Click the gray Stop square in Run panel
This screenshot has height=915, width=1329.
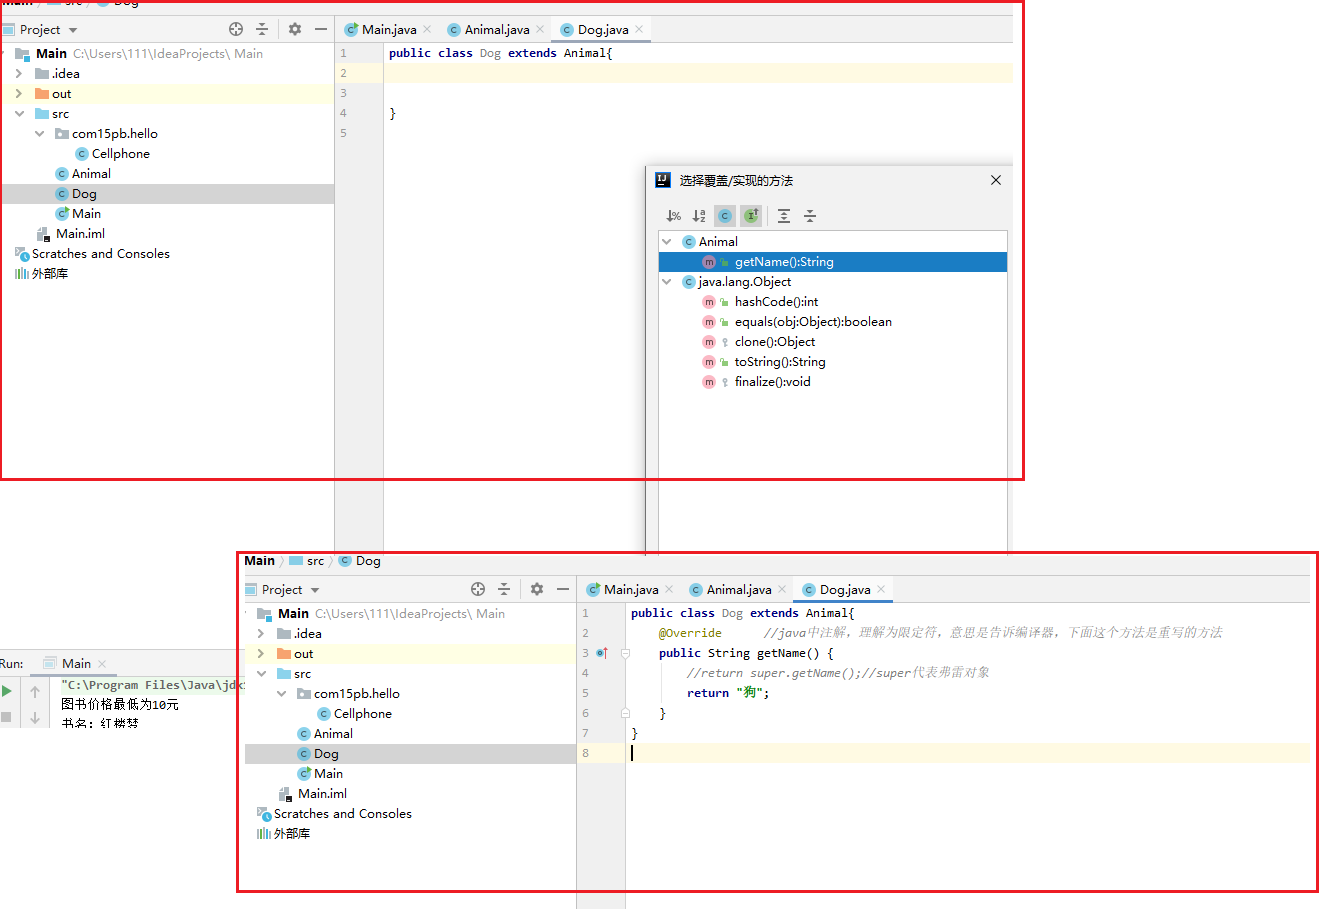(x=6, y=717)
